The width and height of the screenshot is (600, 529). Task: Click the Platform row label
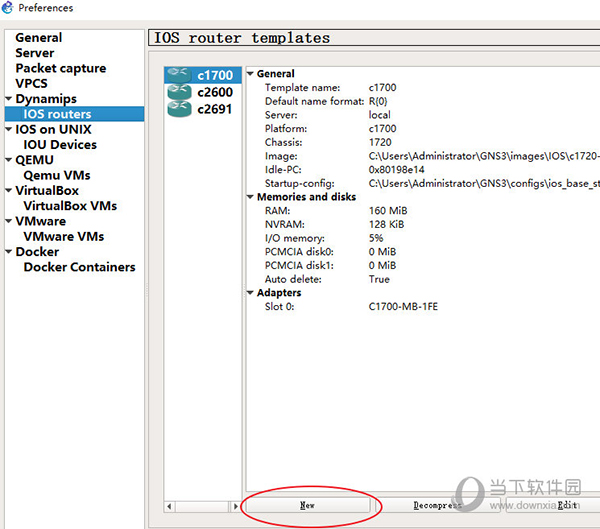coord(286,129)
